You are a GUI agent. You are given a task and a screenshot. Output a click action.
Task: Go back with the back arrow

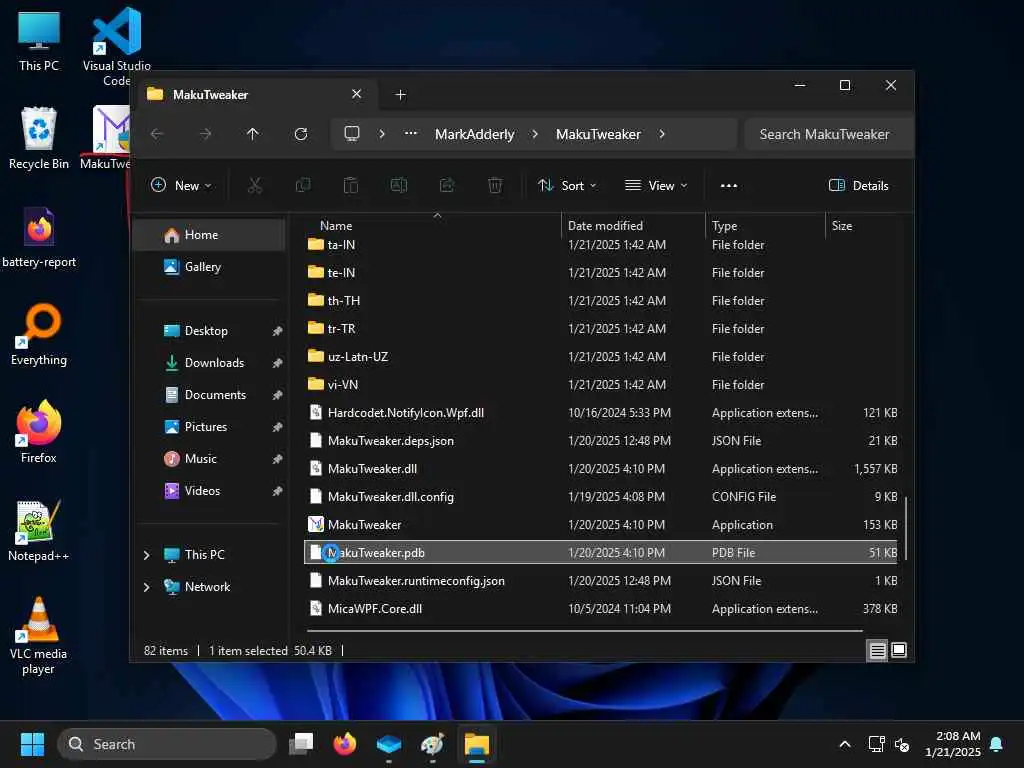[157, 134]
